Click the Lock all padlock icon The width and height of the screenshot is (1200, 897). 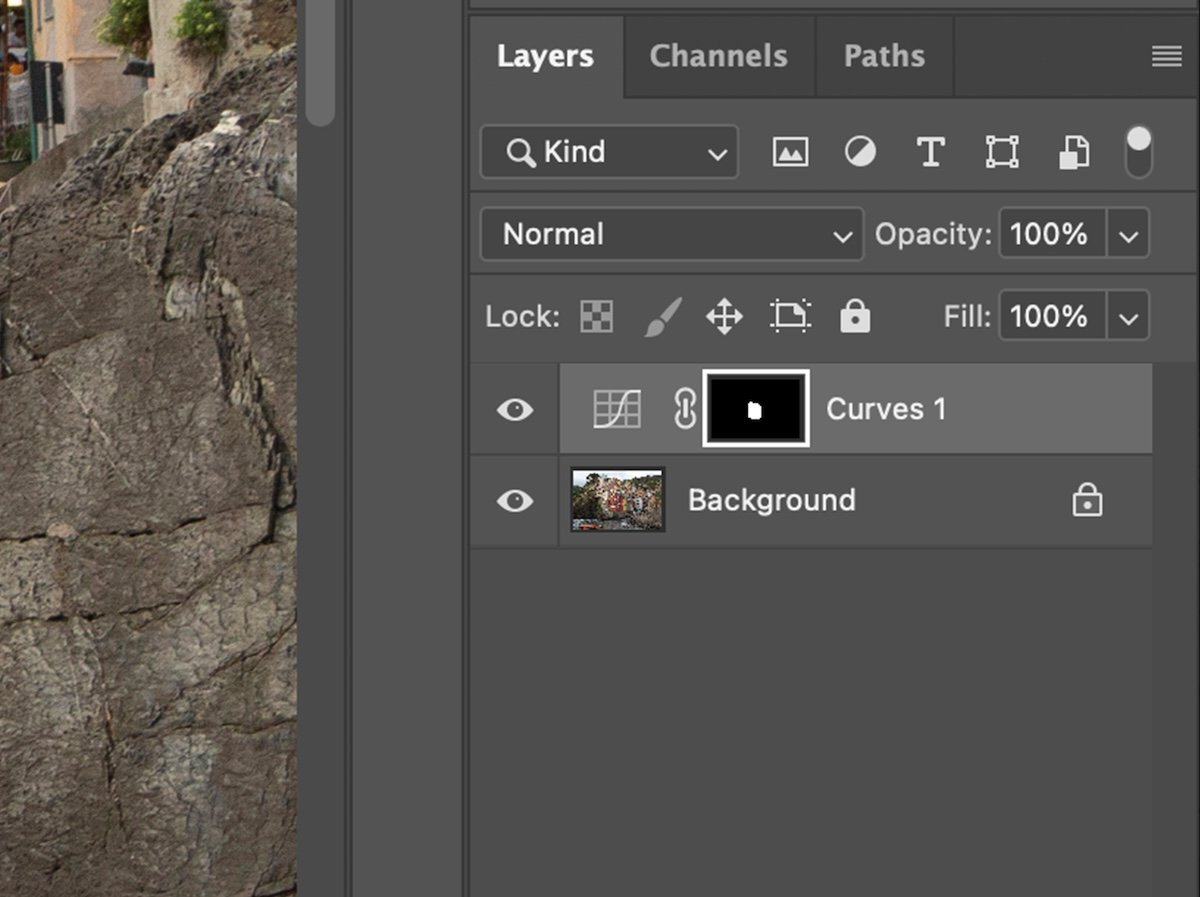pos(854,317)
